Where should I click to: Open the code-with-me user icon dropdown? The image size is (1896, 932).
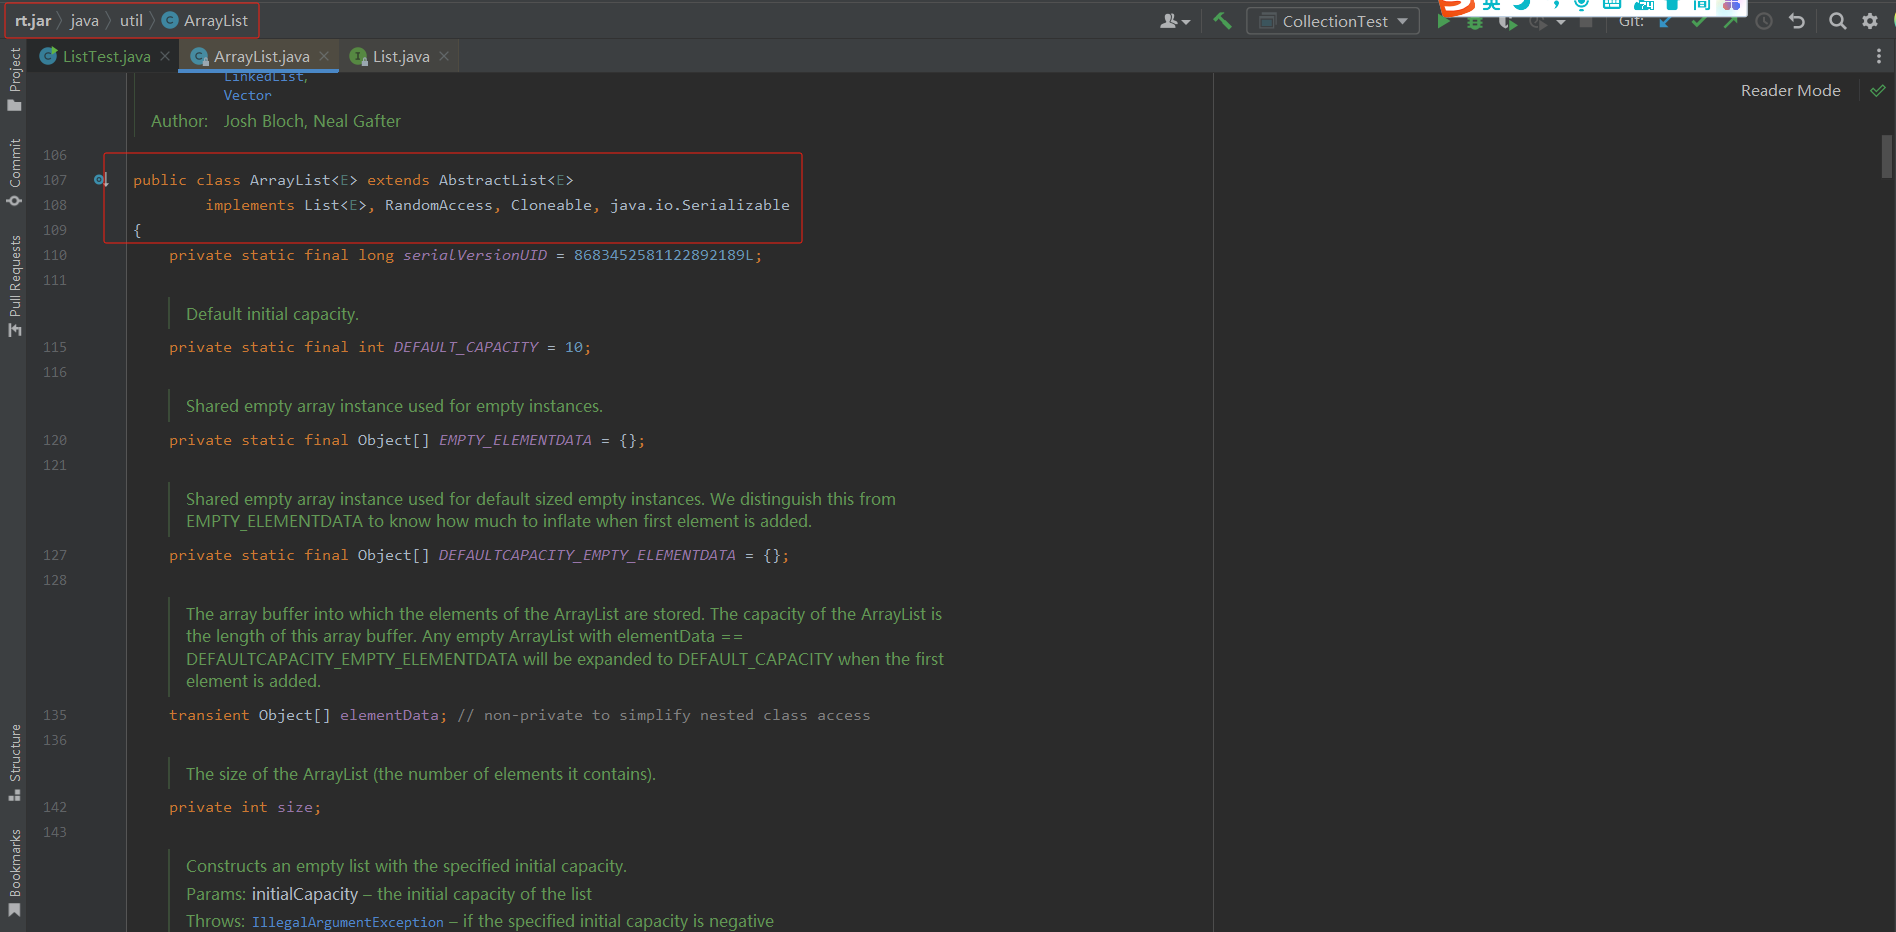[1175, 21]
